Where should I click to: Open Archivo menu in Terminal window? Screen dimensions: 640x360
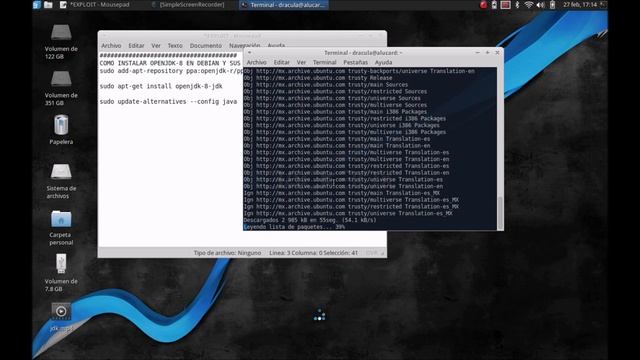[256, 62]
